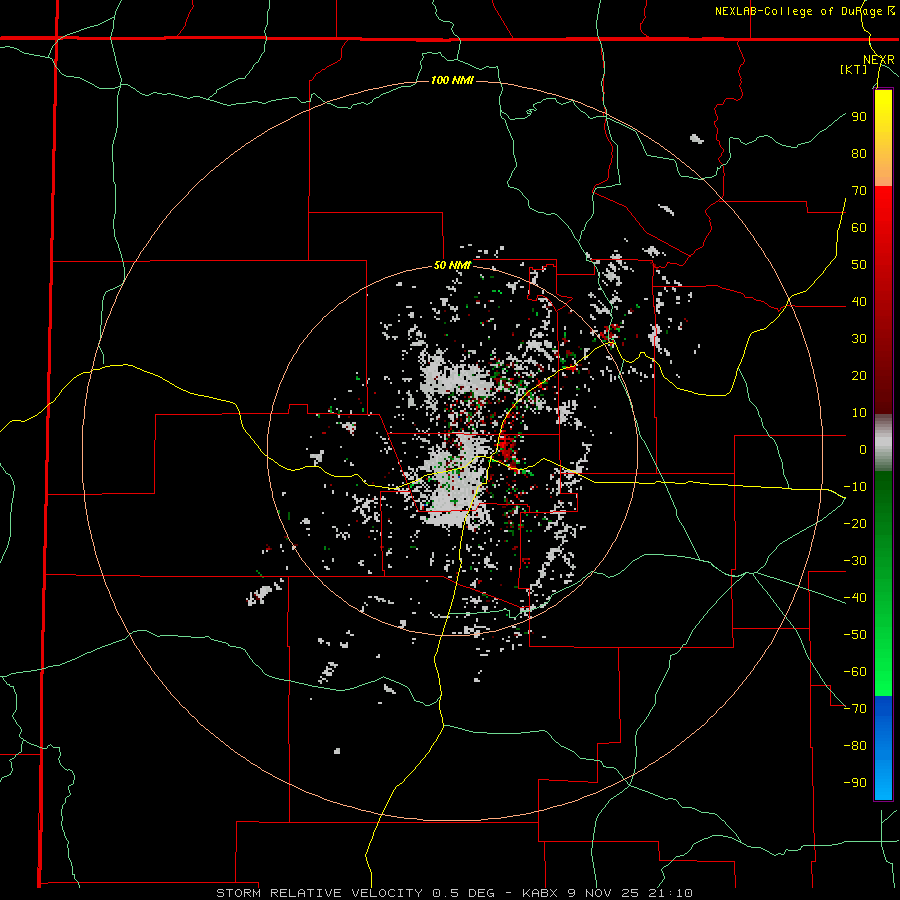Click the [KT] units label

(854, 69)
